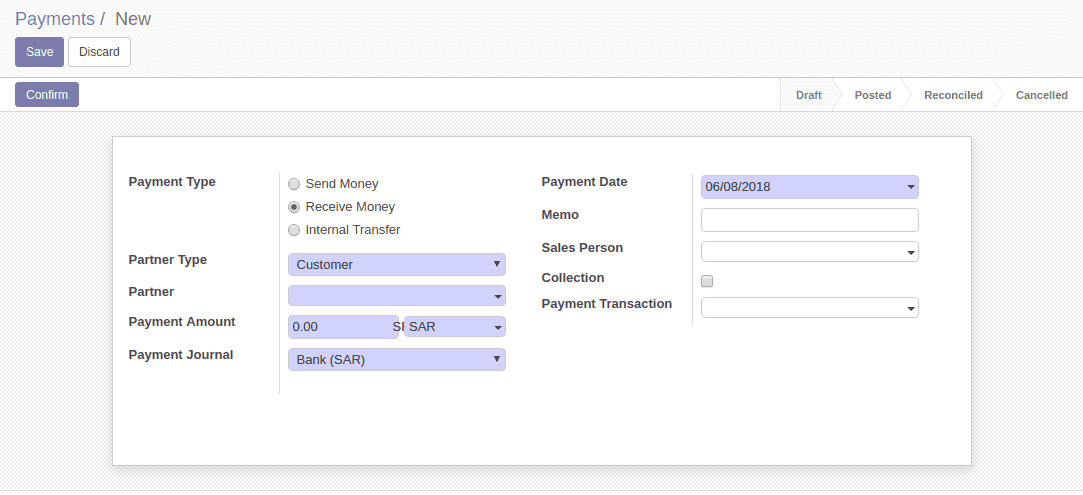1083x495 pixels.
Task: Confirm the payment
Action: coord(47,95)
